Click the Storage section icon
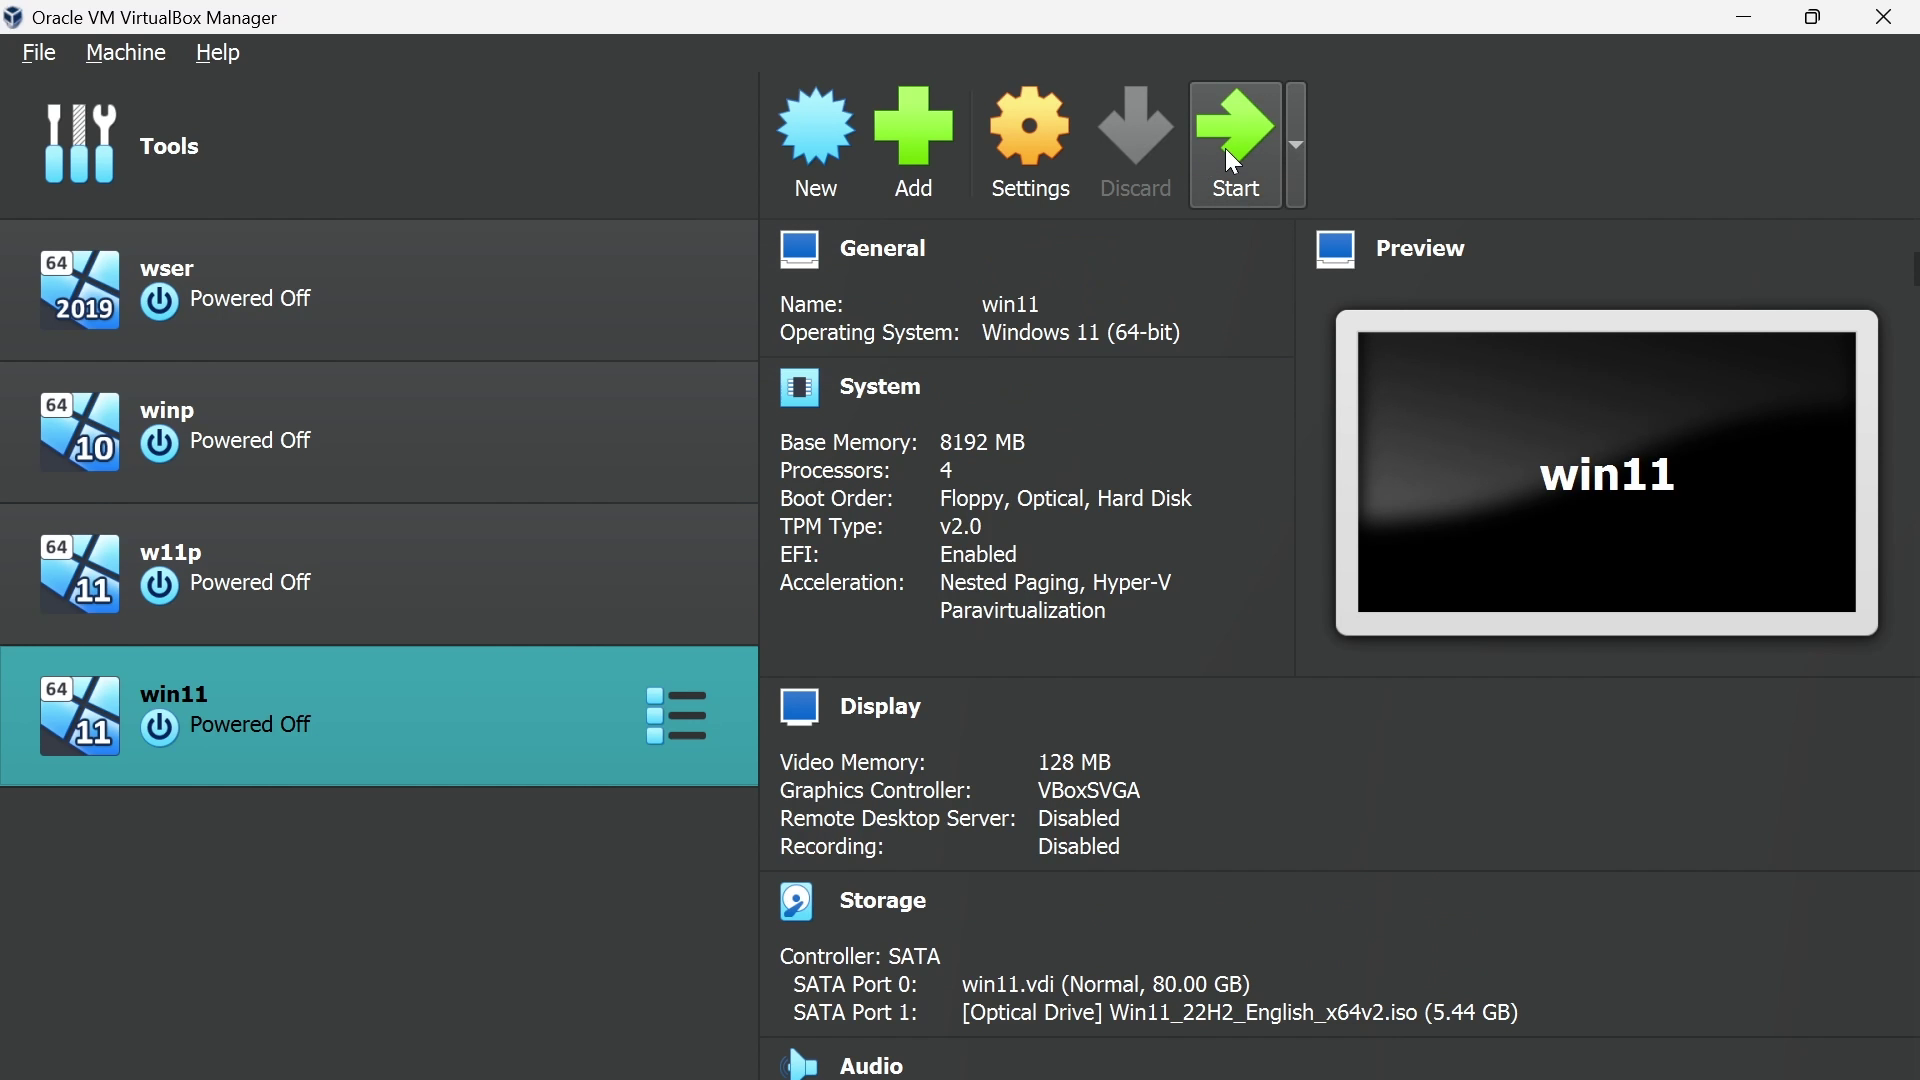1920x1080 pixels. pyautogui.click(x=798, y=902)
